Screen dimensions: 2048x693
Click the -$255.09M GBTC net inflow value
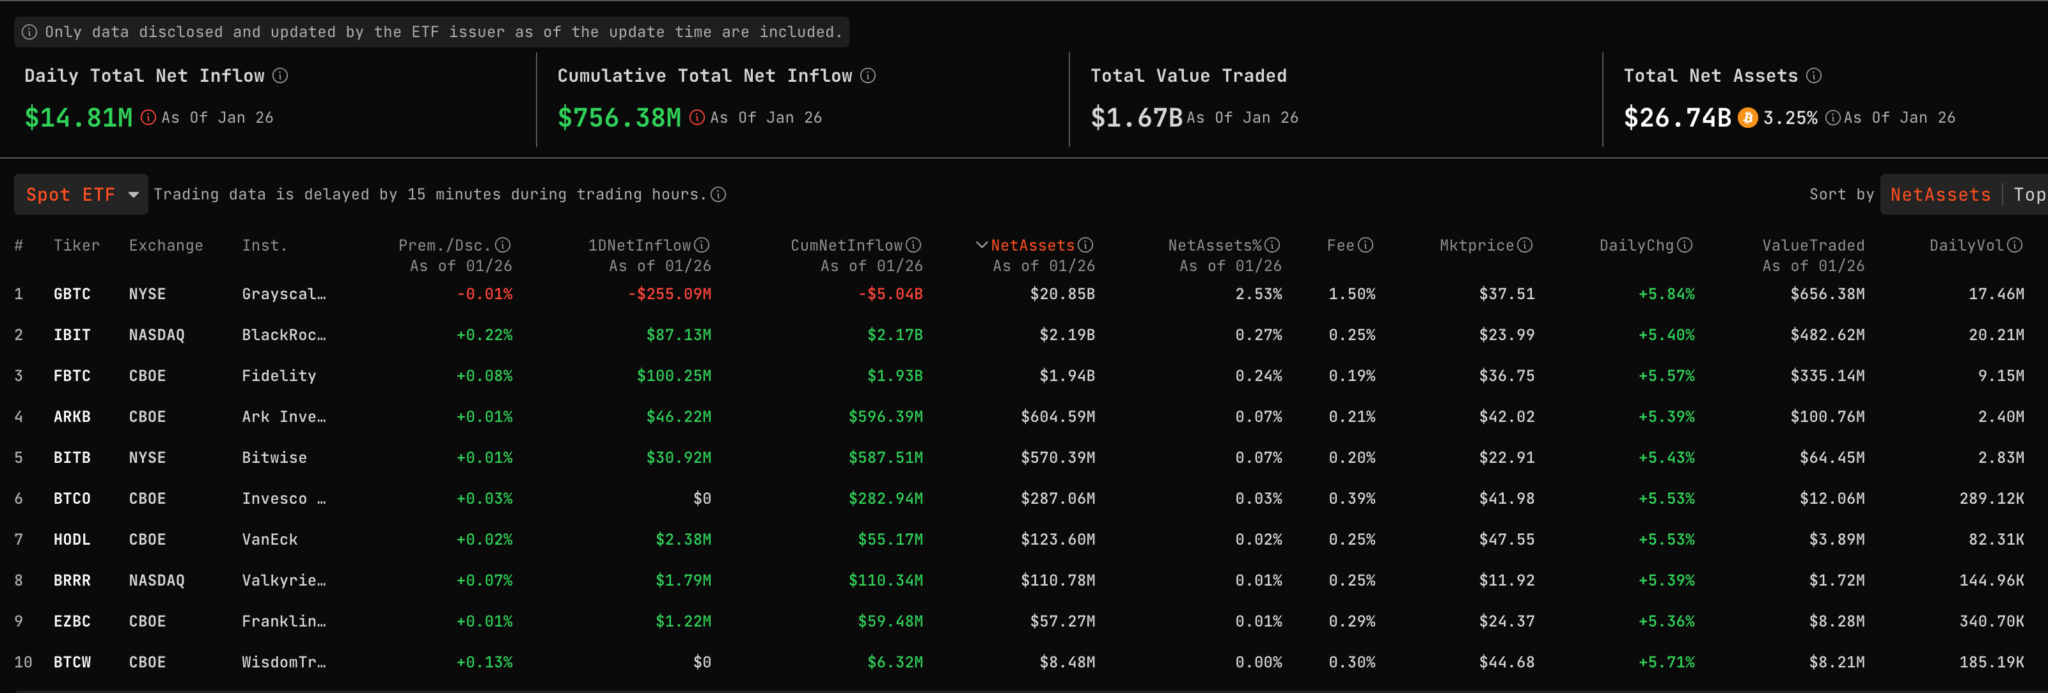coord(669,294)
